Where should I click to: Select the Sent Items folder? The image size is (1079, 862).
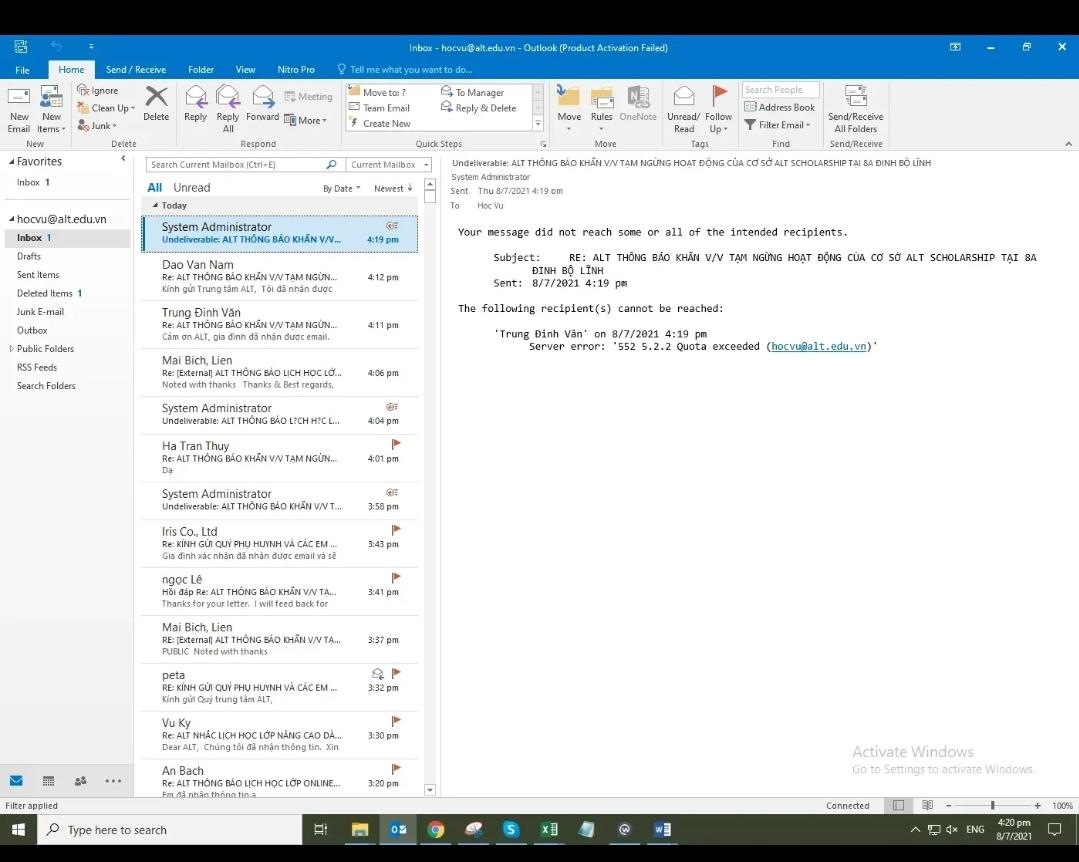(38, 274)
